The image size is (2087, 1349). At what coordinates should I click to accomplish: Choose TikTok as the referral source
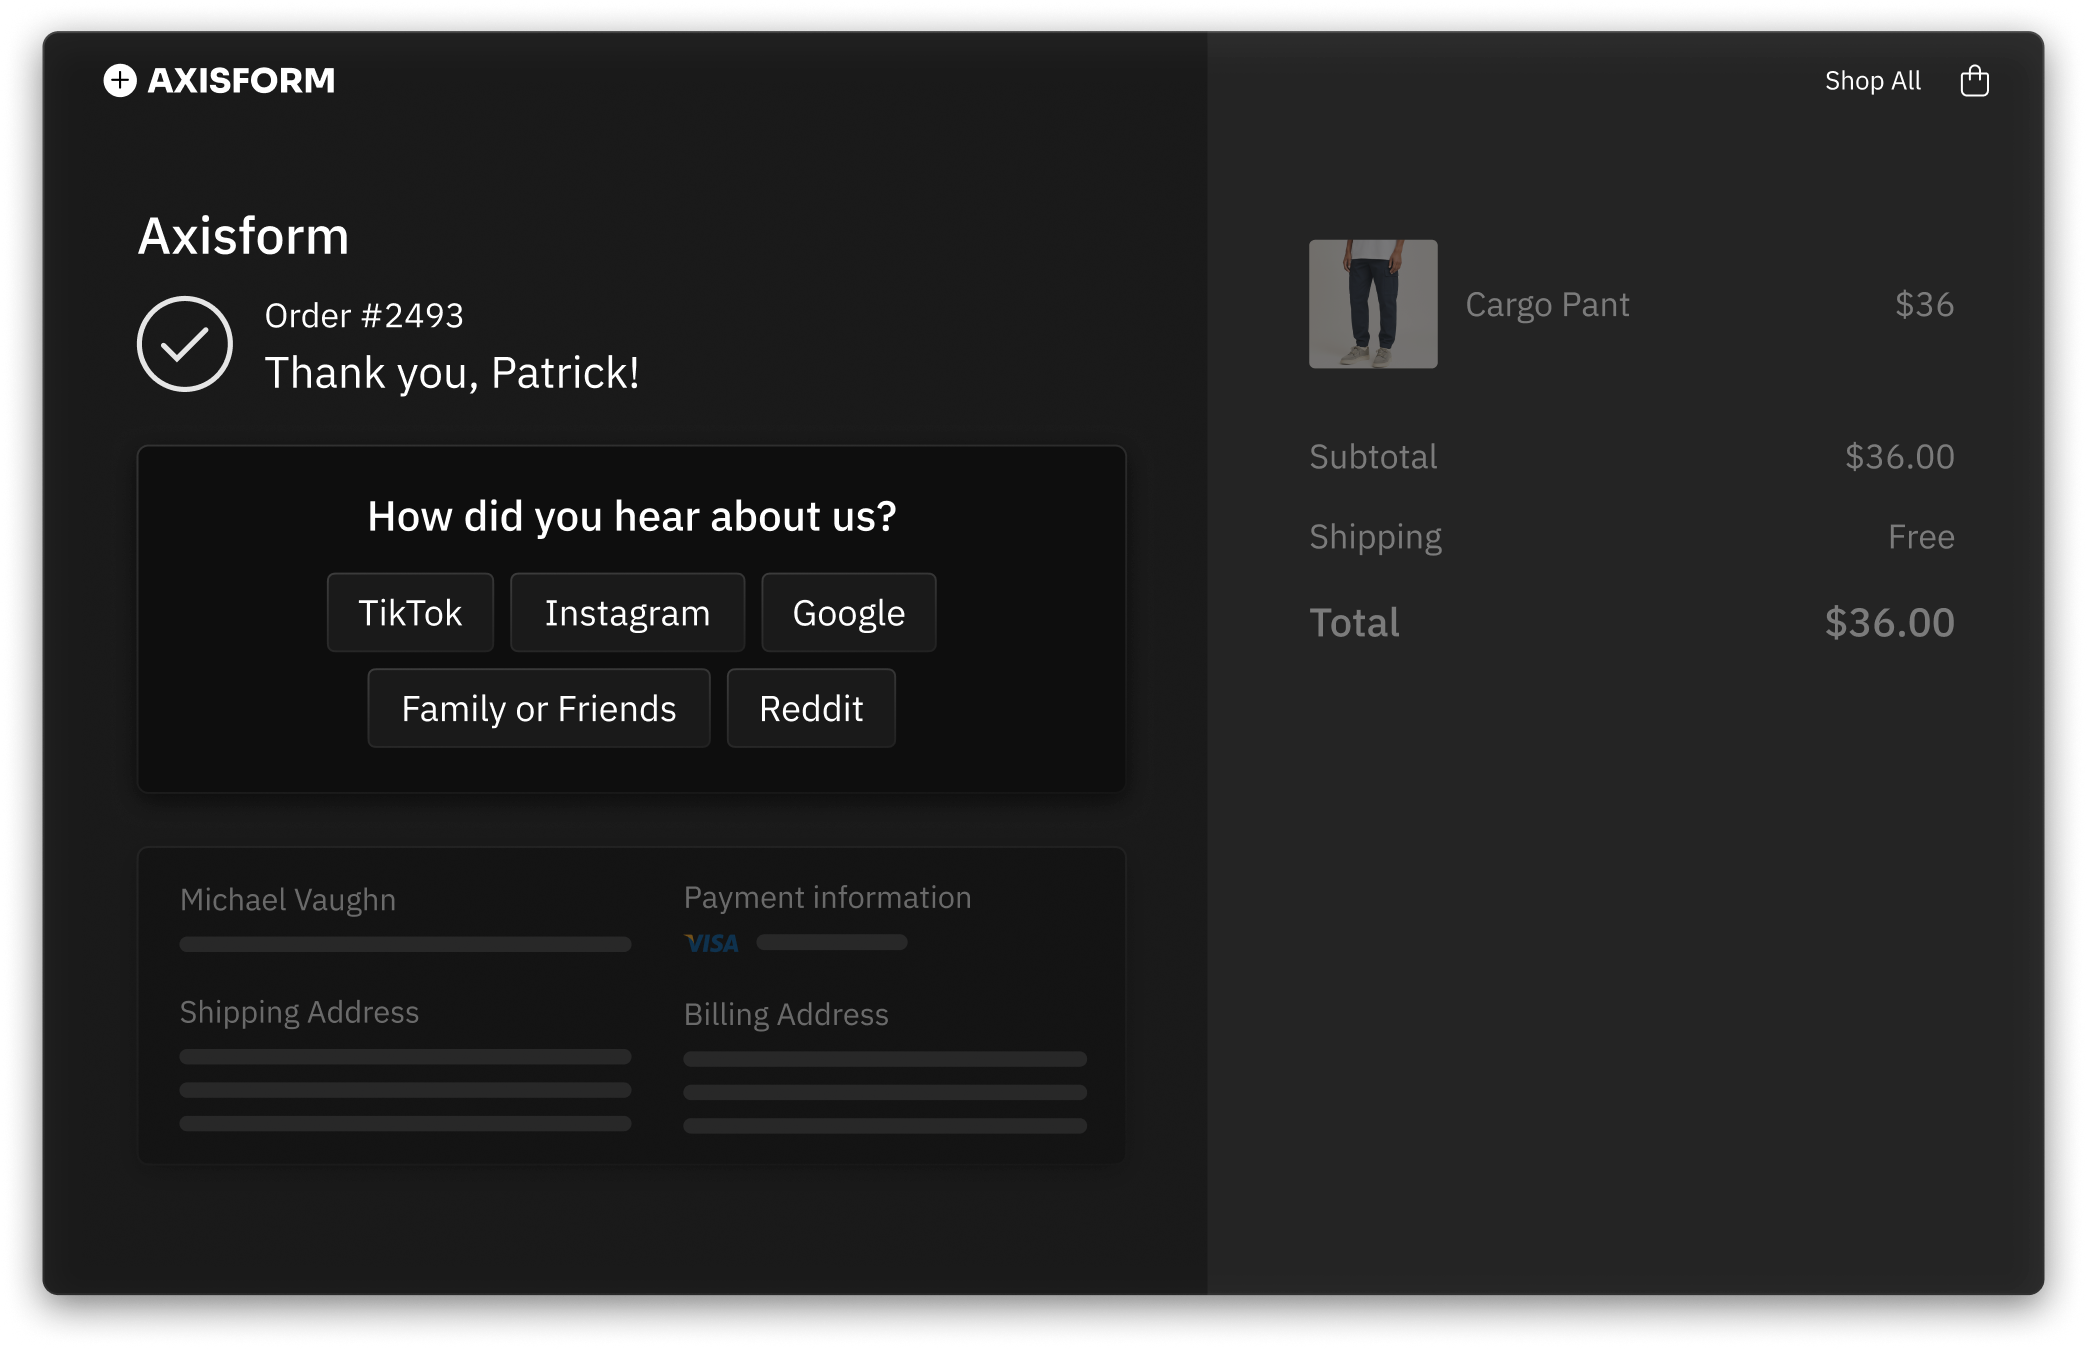point(410,612)
